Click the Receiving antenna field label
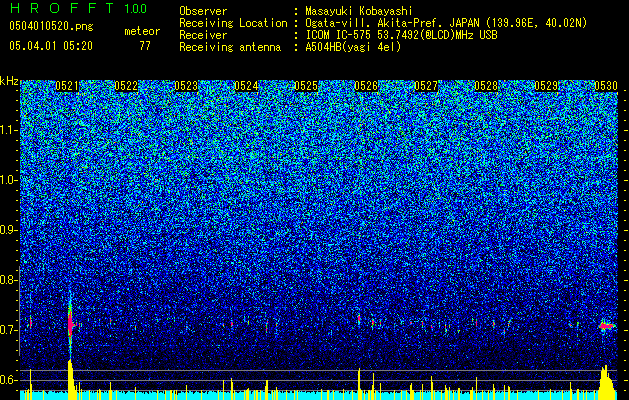The image size is (629, 400). point(230,47)
